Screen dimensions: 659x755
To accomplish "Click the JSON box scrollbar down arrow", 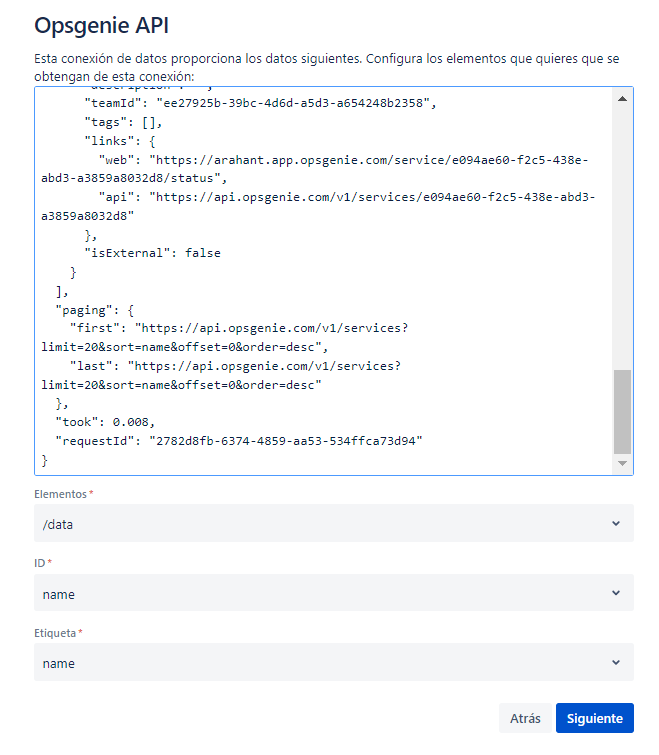I will tap(622, 463).
